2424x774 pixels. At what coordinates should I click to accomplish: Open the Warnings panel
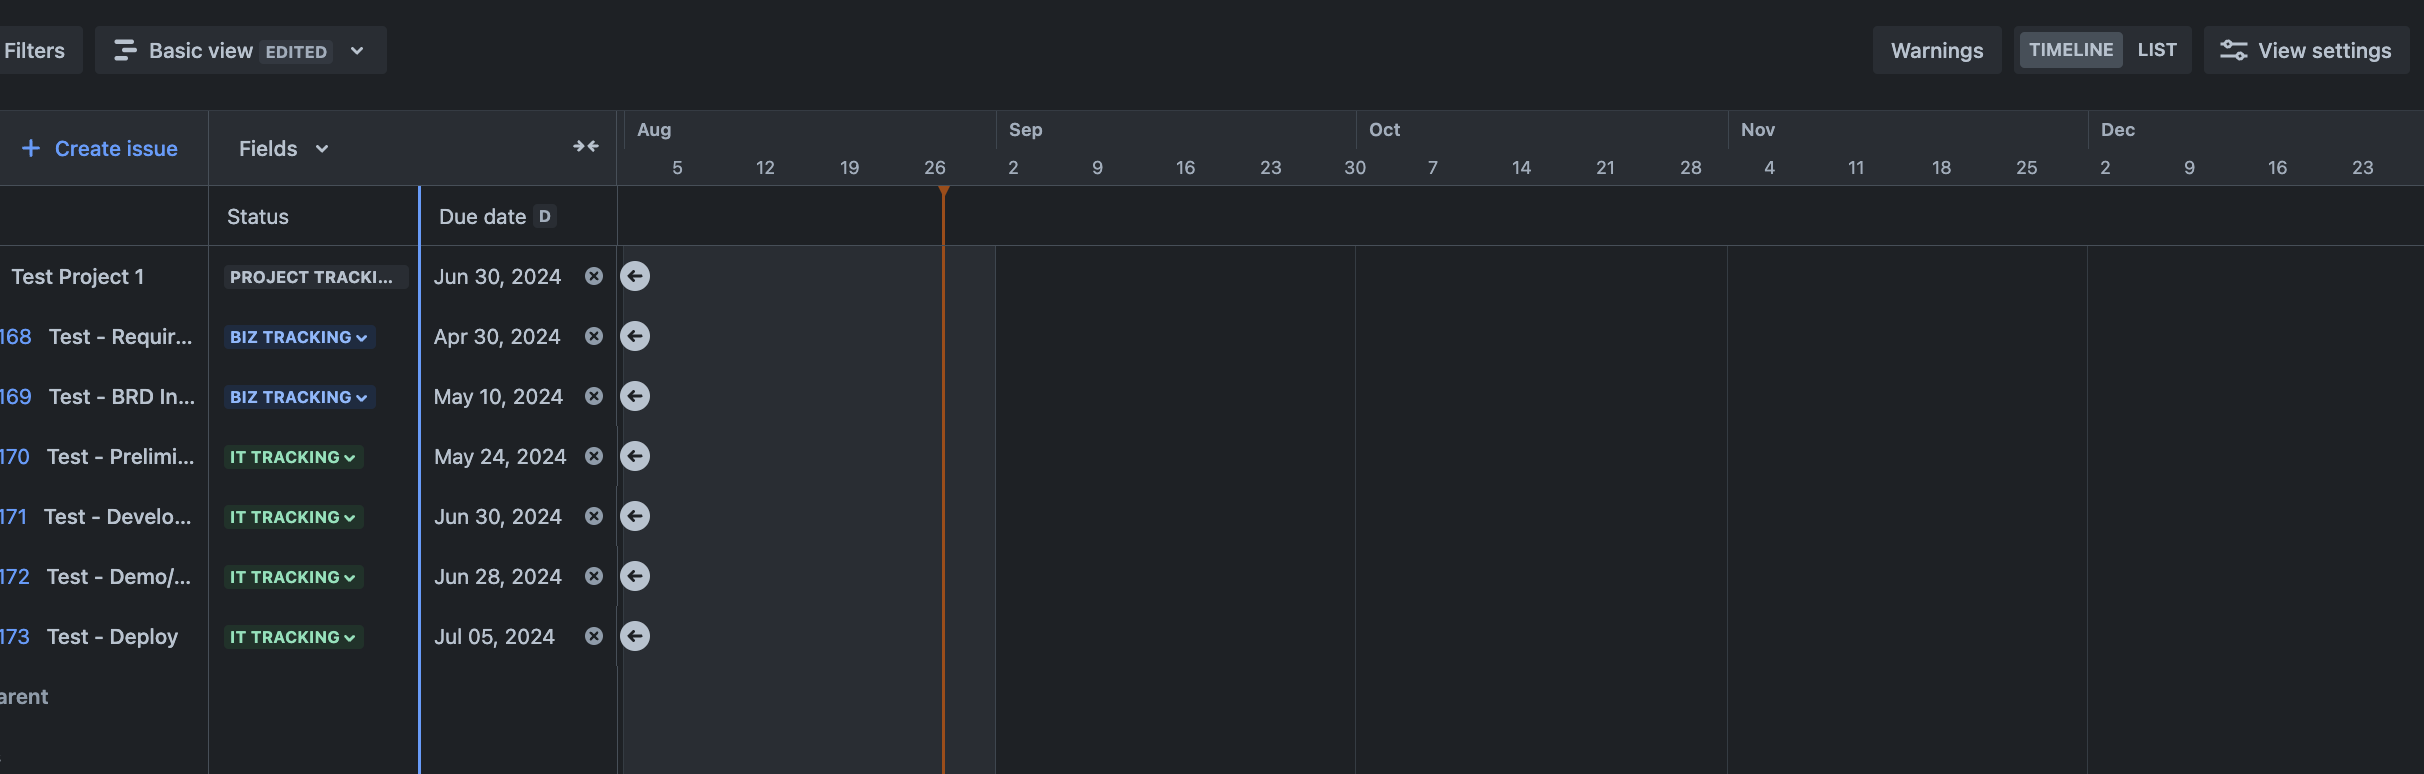[x=1937, y=50]
